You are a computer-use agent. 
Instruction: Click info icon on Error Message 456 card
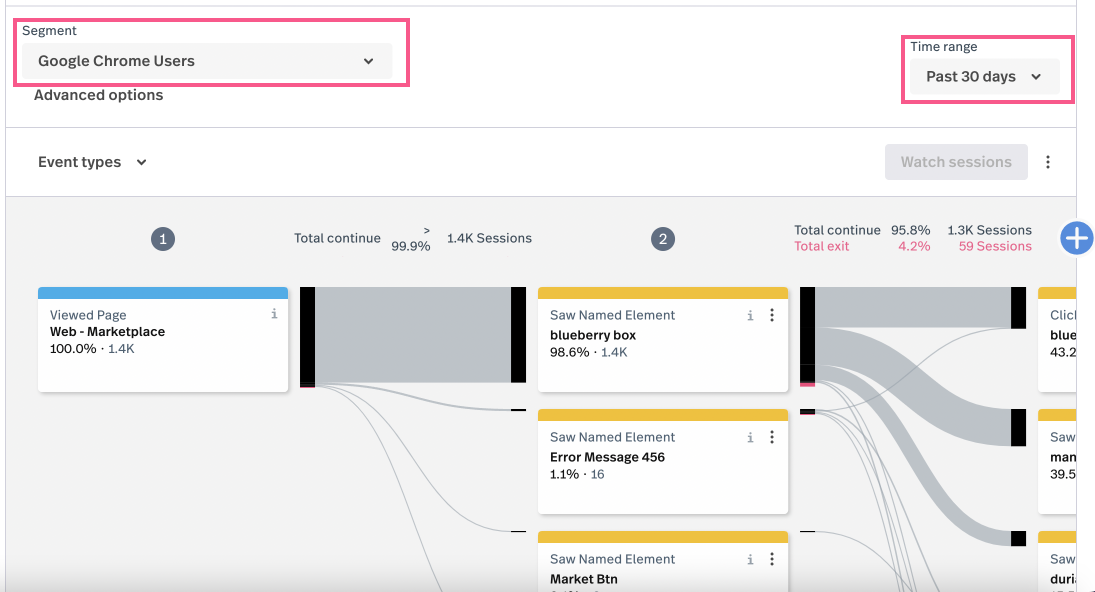point(750,438)
